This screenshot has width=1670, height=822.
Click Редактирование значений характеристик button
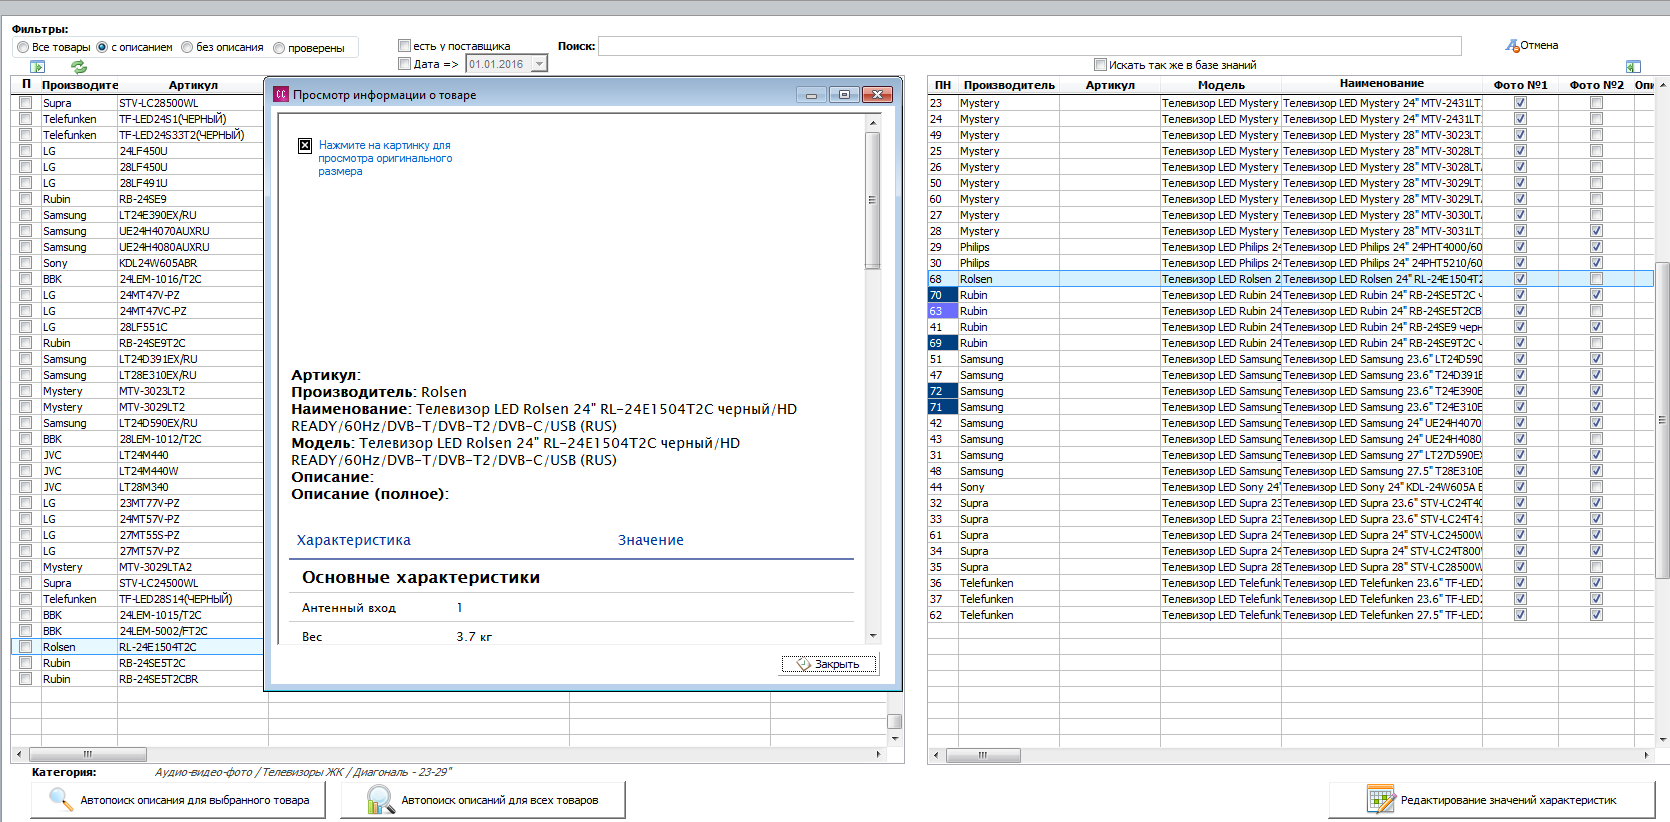1491,800
